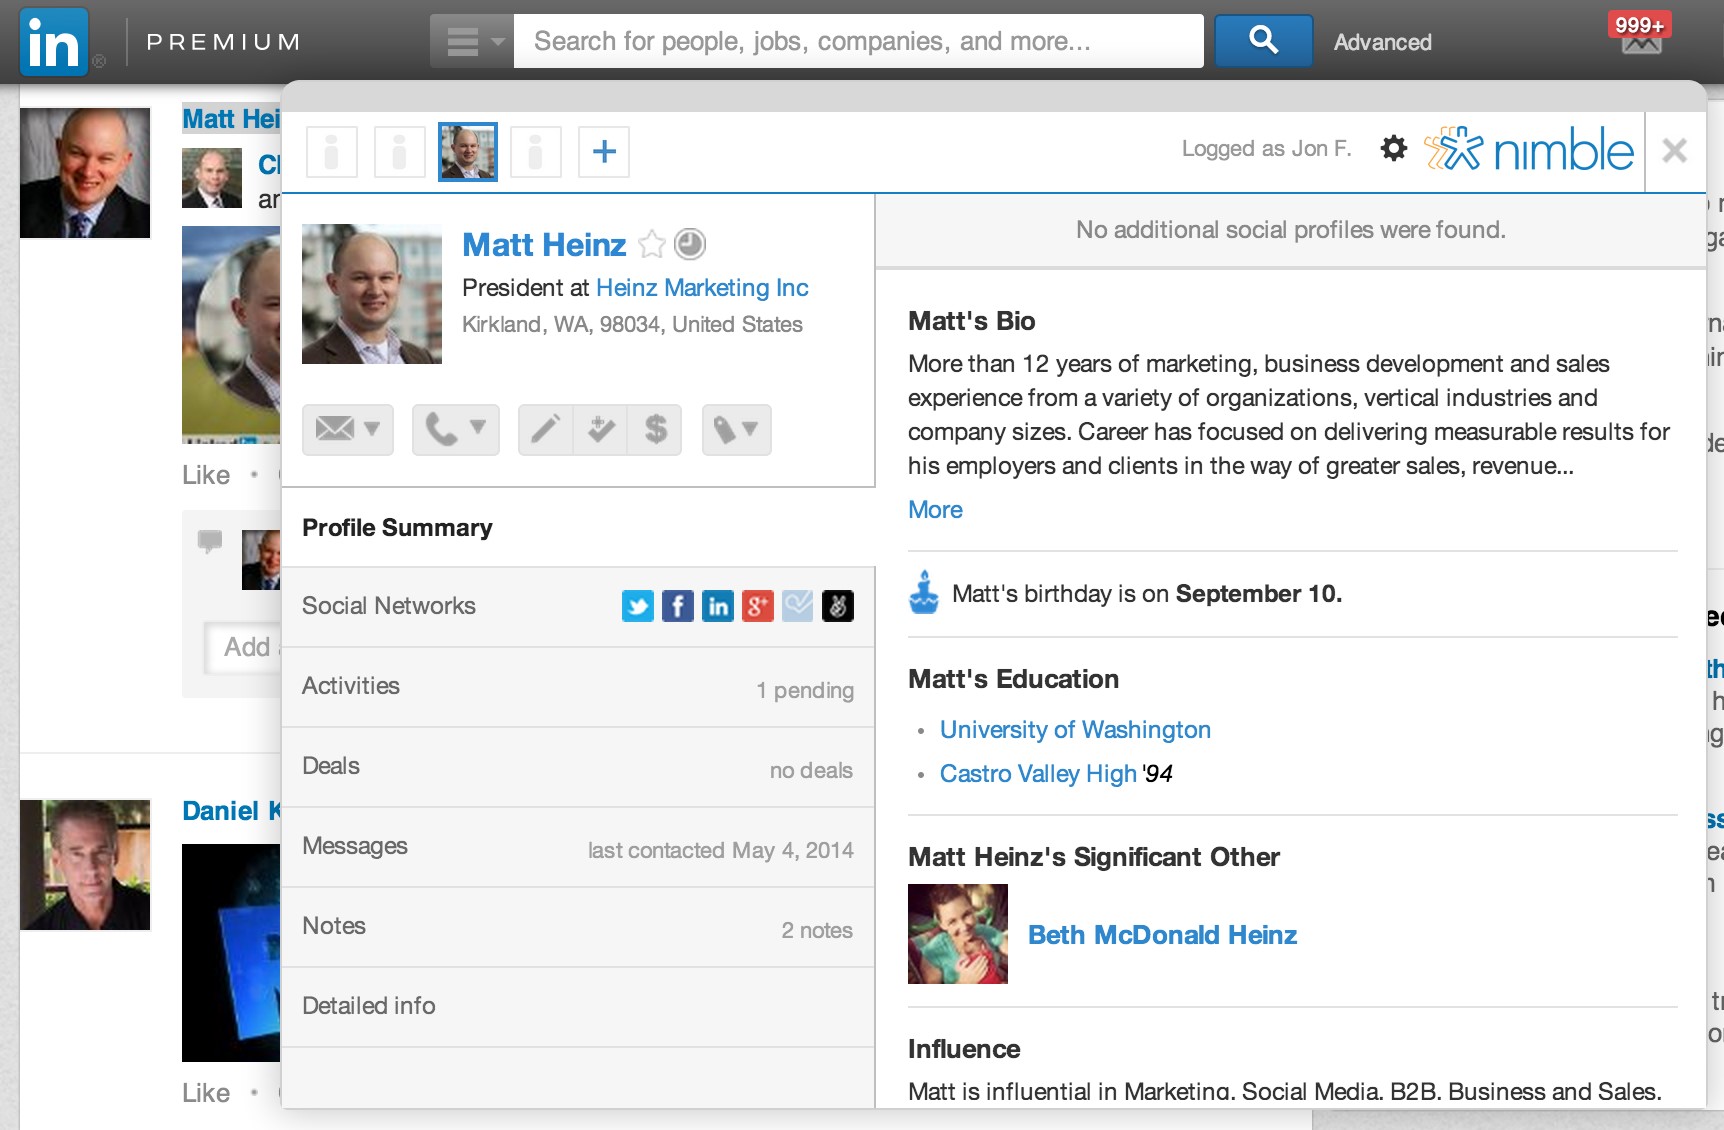Screen dimensions: 1724x1130
Task: Click the add task checkmark icon
Action: click(x=600, y=430)
